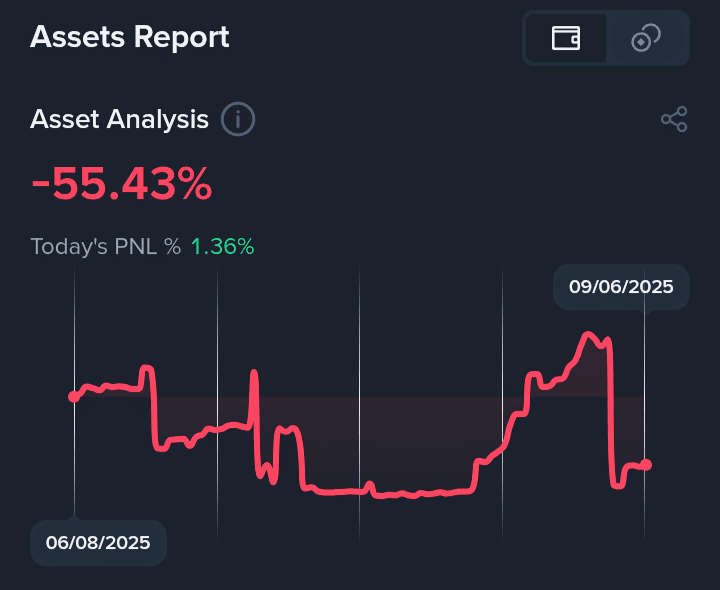Click the Assets Report heading
The width and height of the screenshot is (720, 590).
[x=129, y=37]
